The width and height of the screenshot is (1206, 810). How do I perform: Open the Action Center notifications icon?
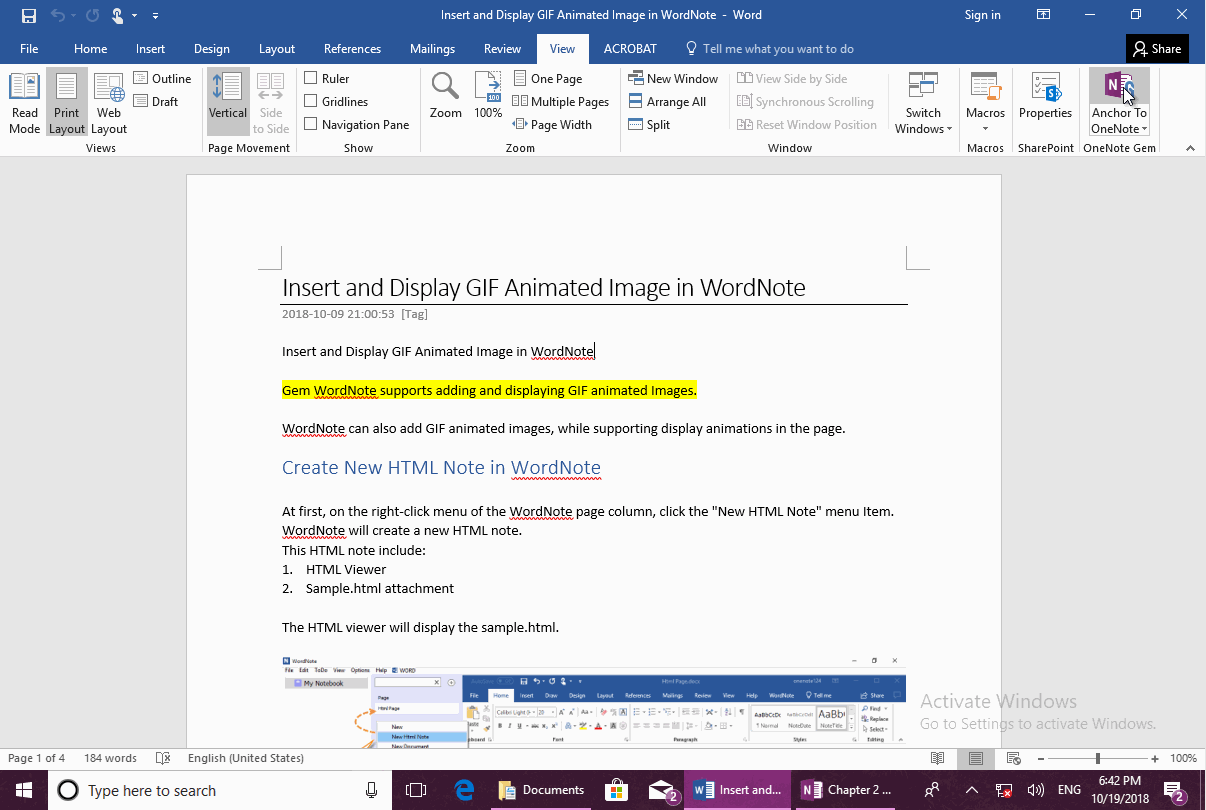1175,790
